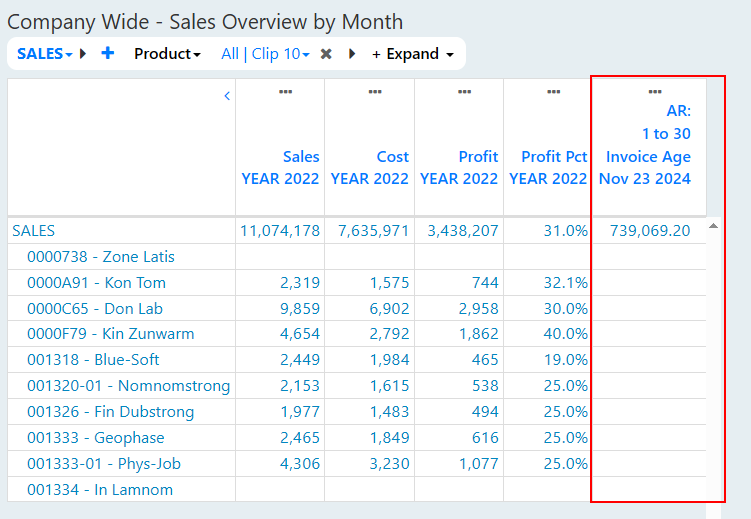
Task: Collapse the row label column with the left chevron
Action: click(227, 96)
